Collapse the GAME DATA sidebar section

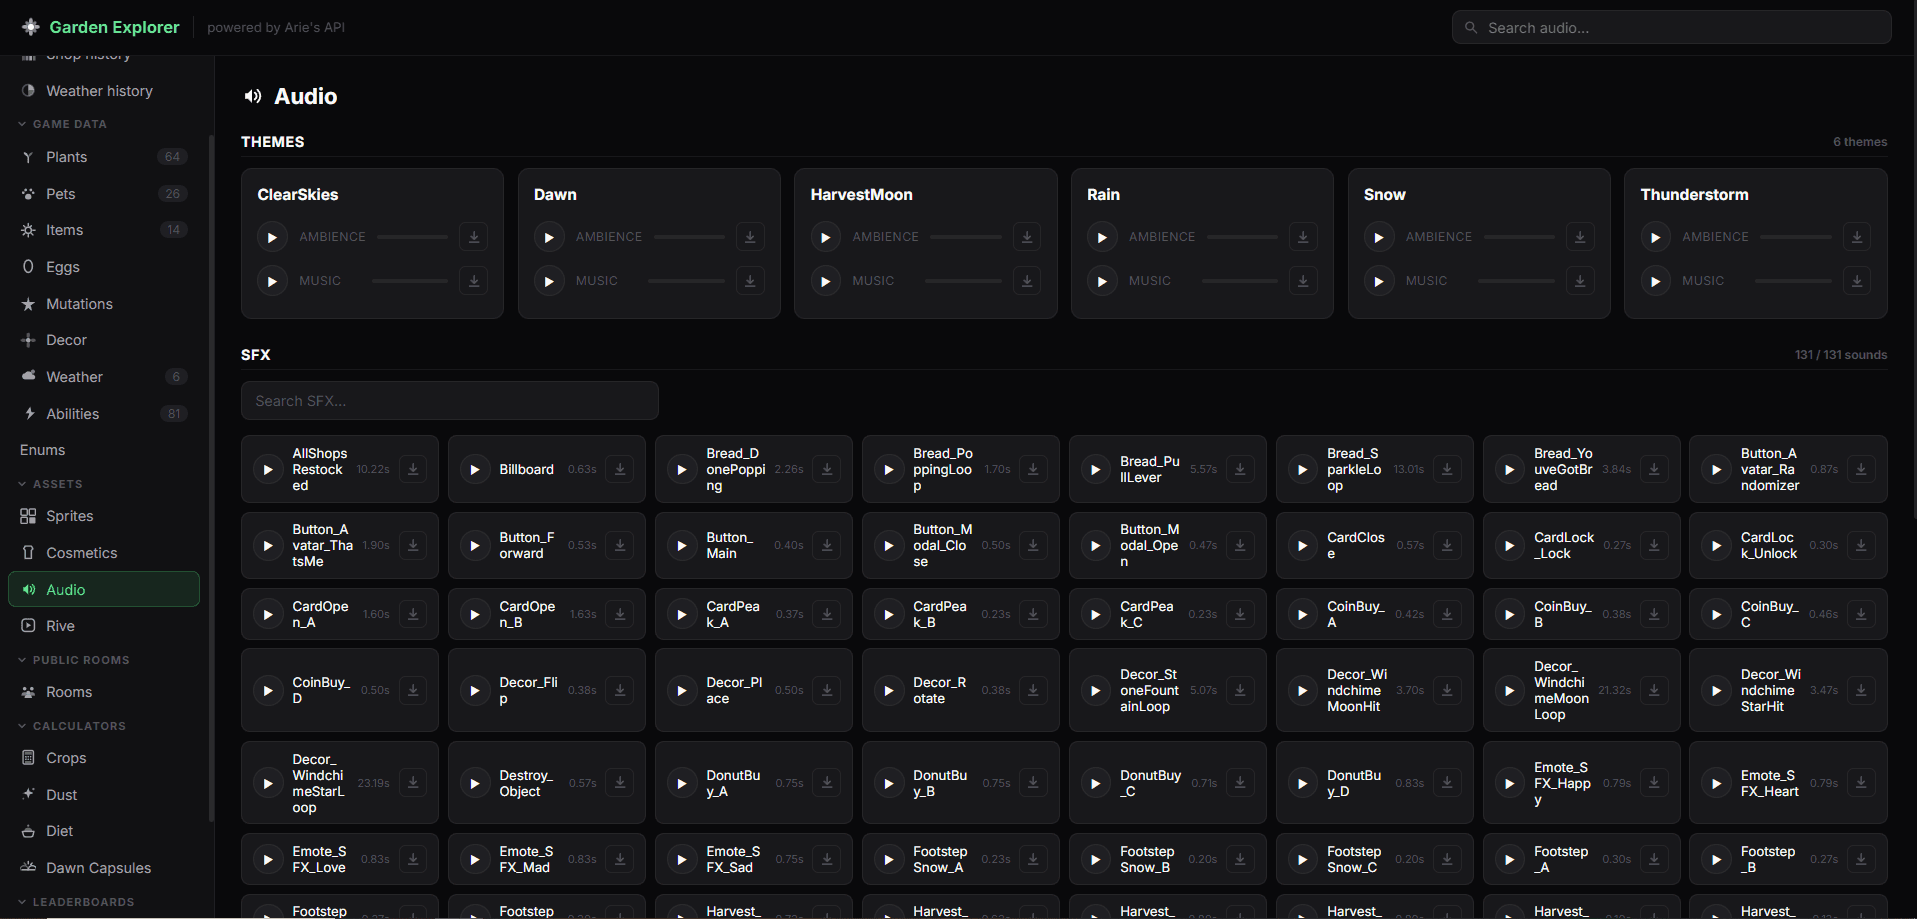click(x=62, y=124)
